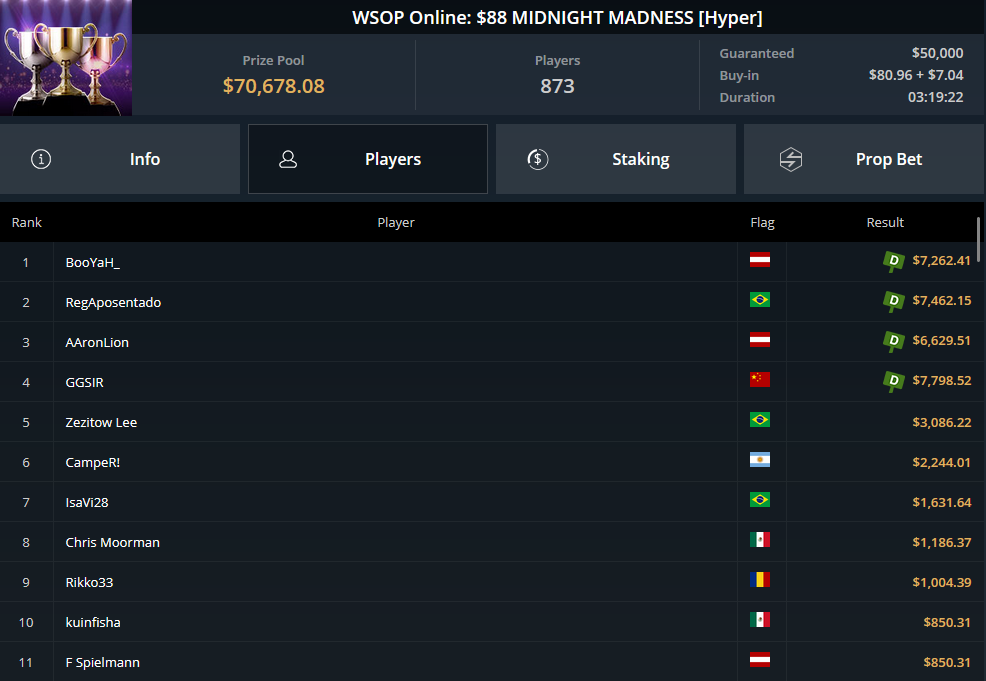This screenshot has width=986, height=681.
Task: Go to the Prop Bet tab
Action: pyautogui.click(x=864, y=159)
